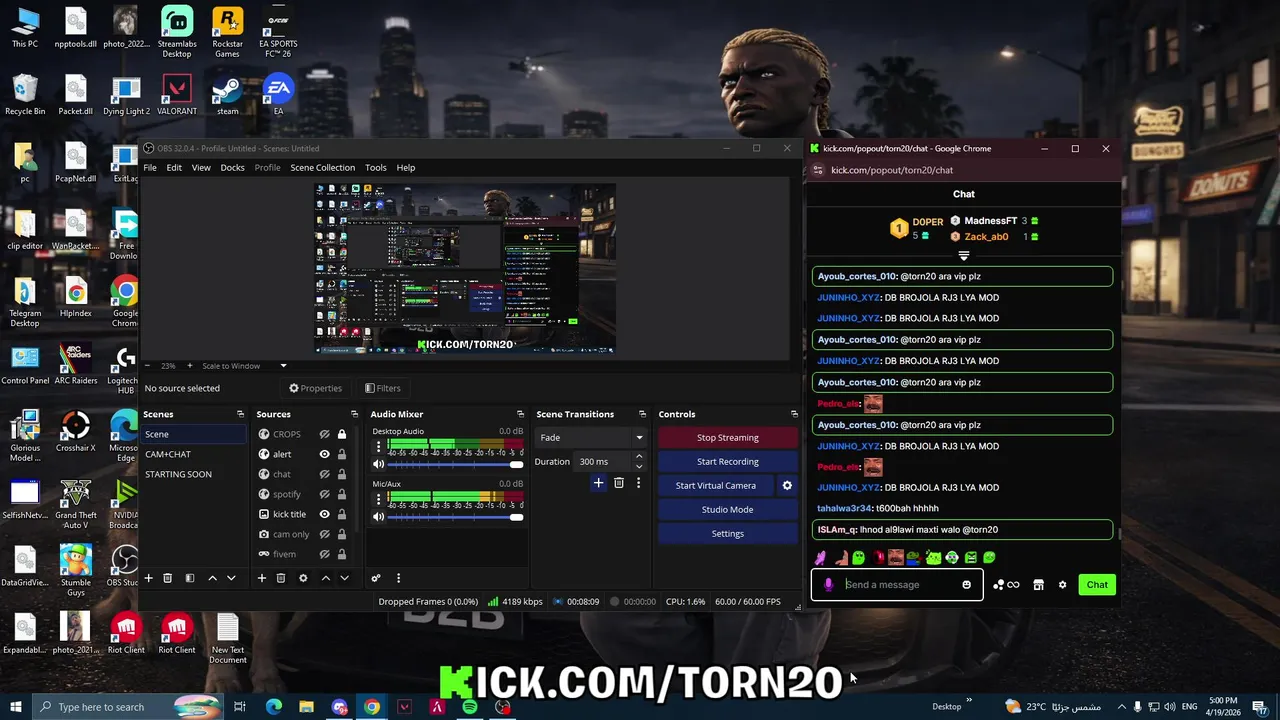The image size is (1280, 720).
Task: Move scene down arrow in Scenes panel
Action: coord(231,578)
